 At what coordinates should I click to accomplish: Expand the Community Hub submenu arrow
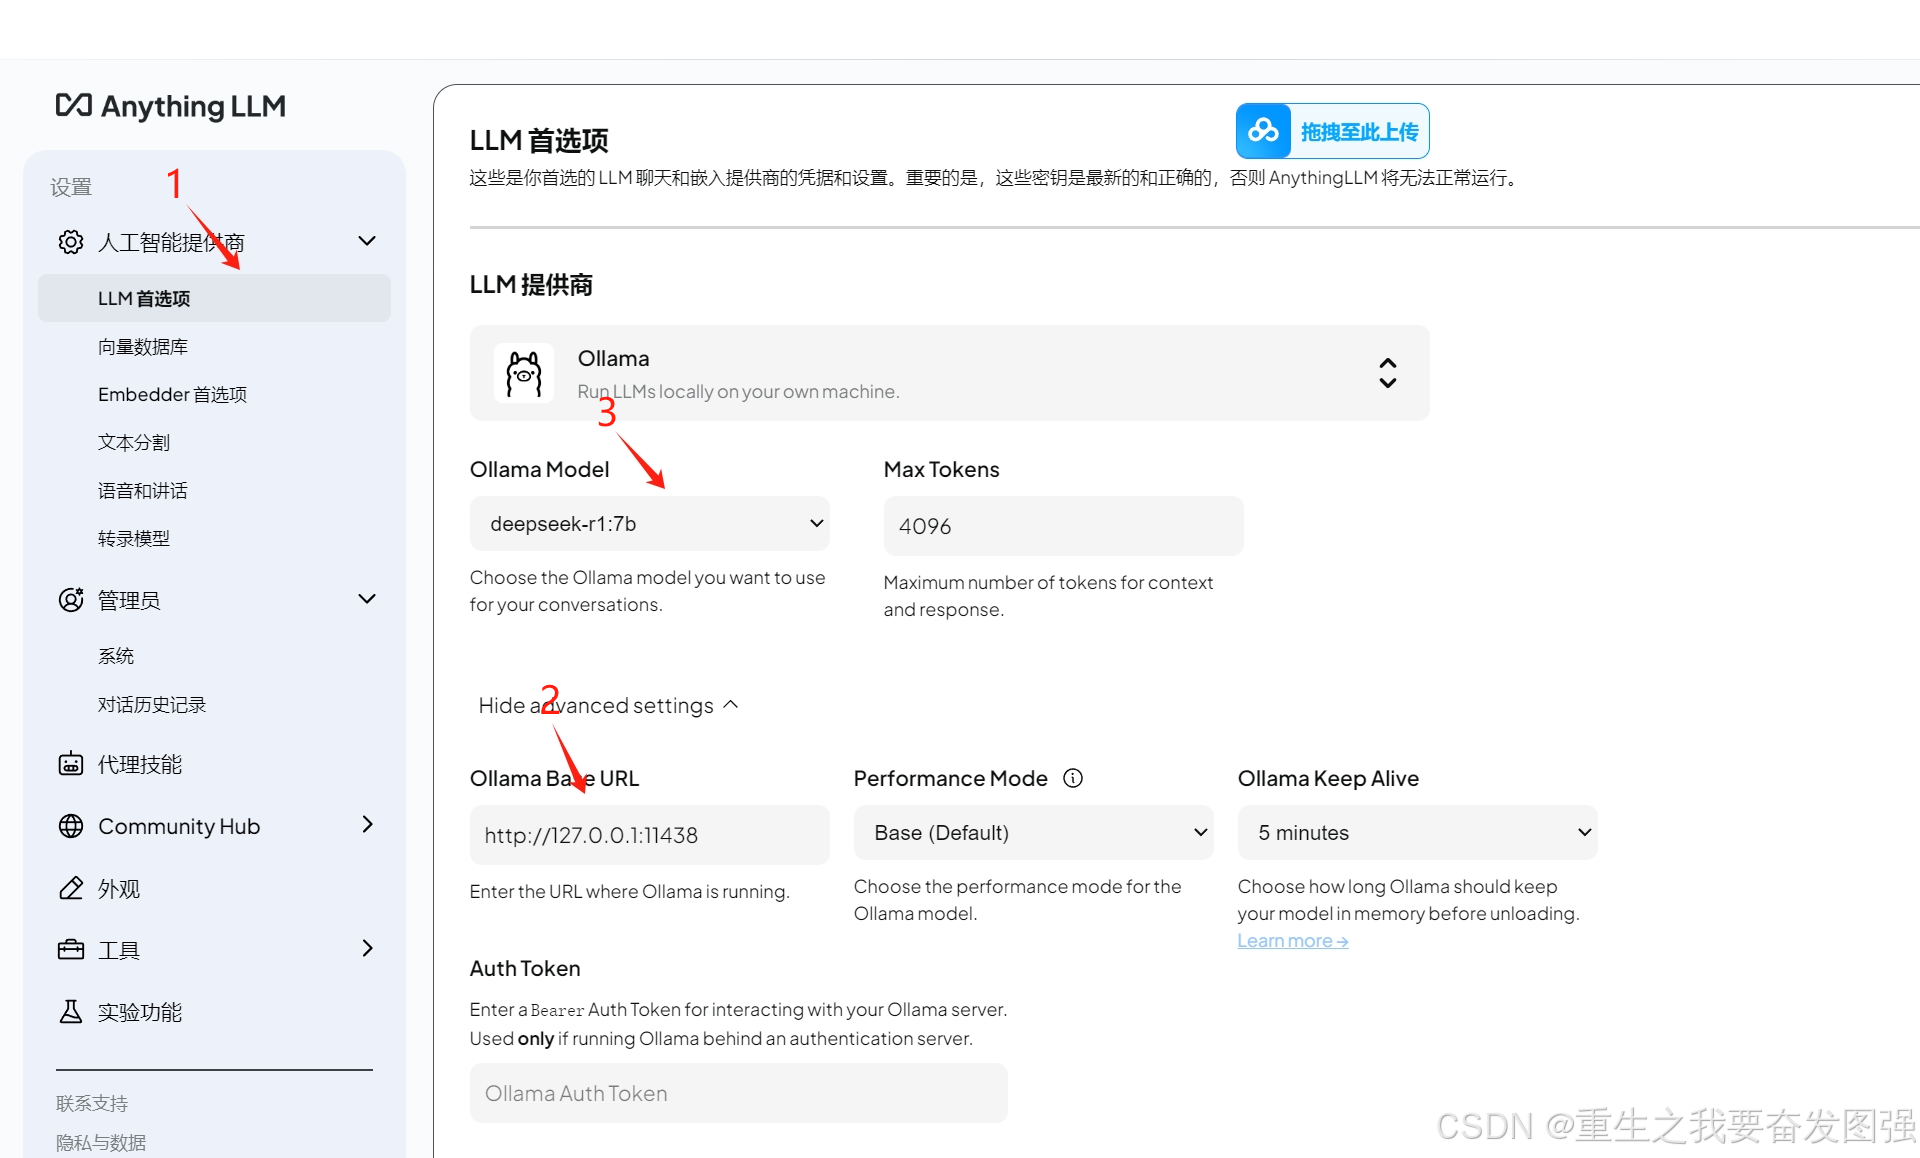click(x=367, y=825)
